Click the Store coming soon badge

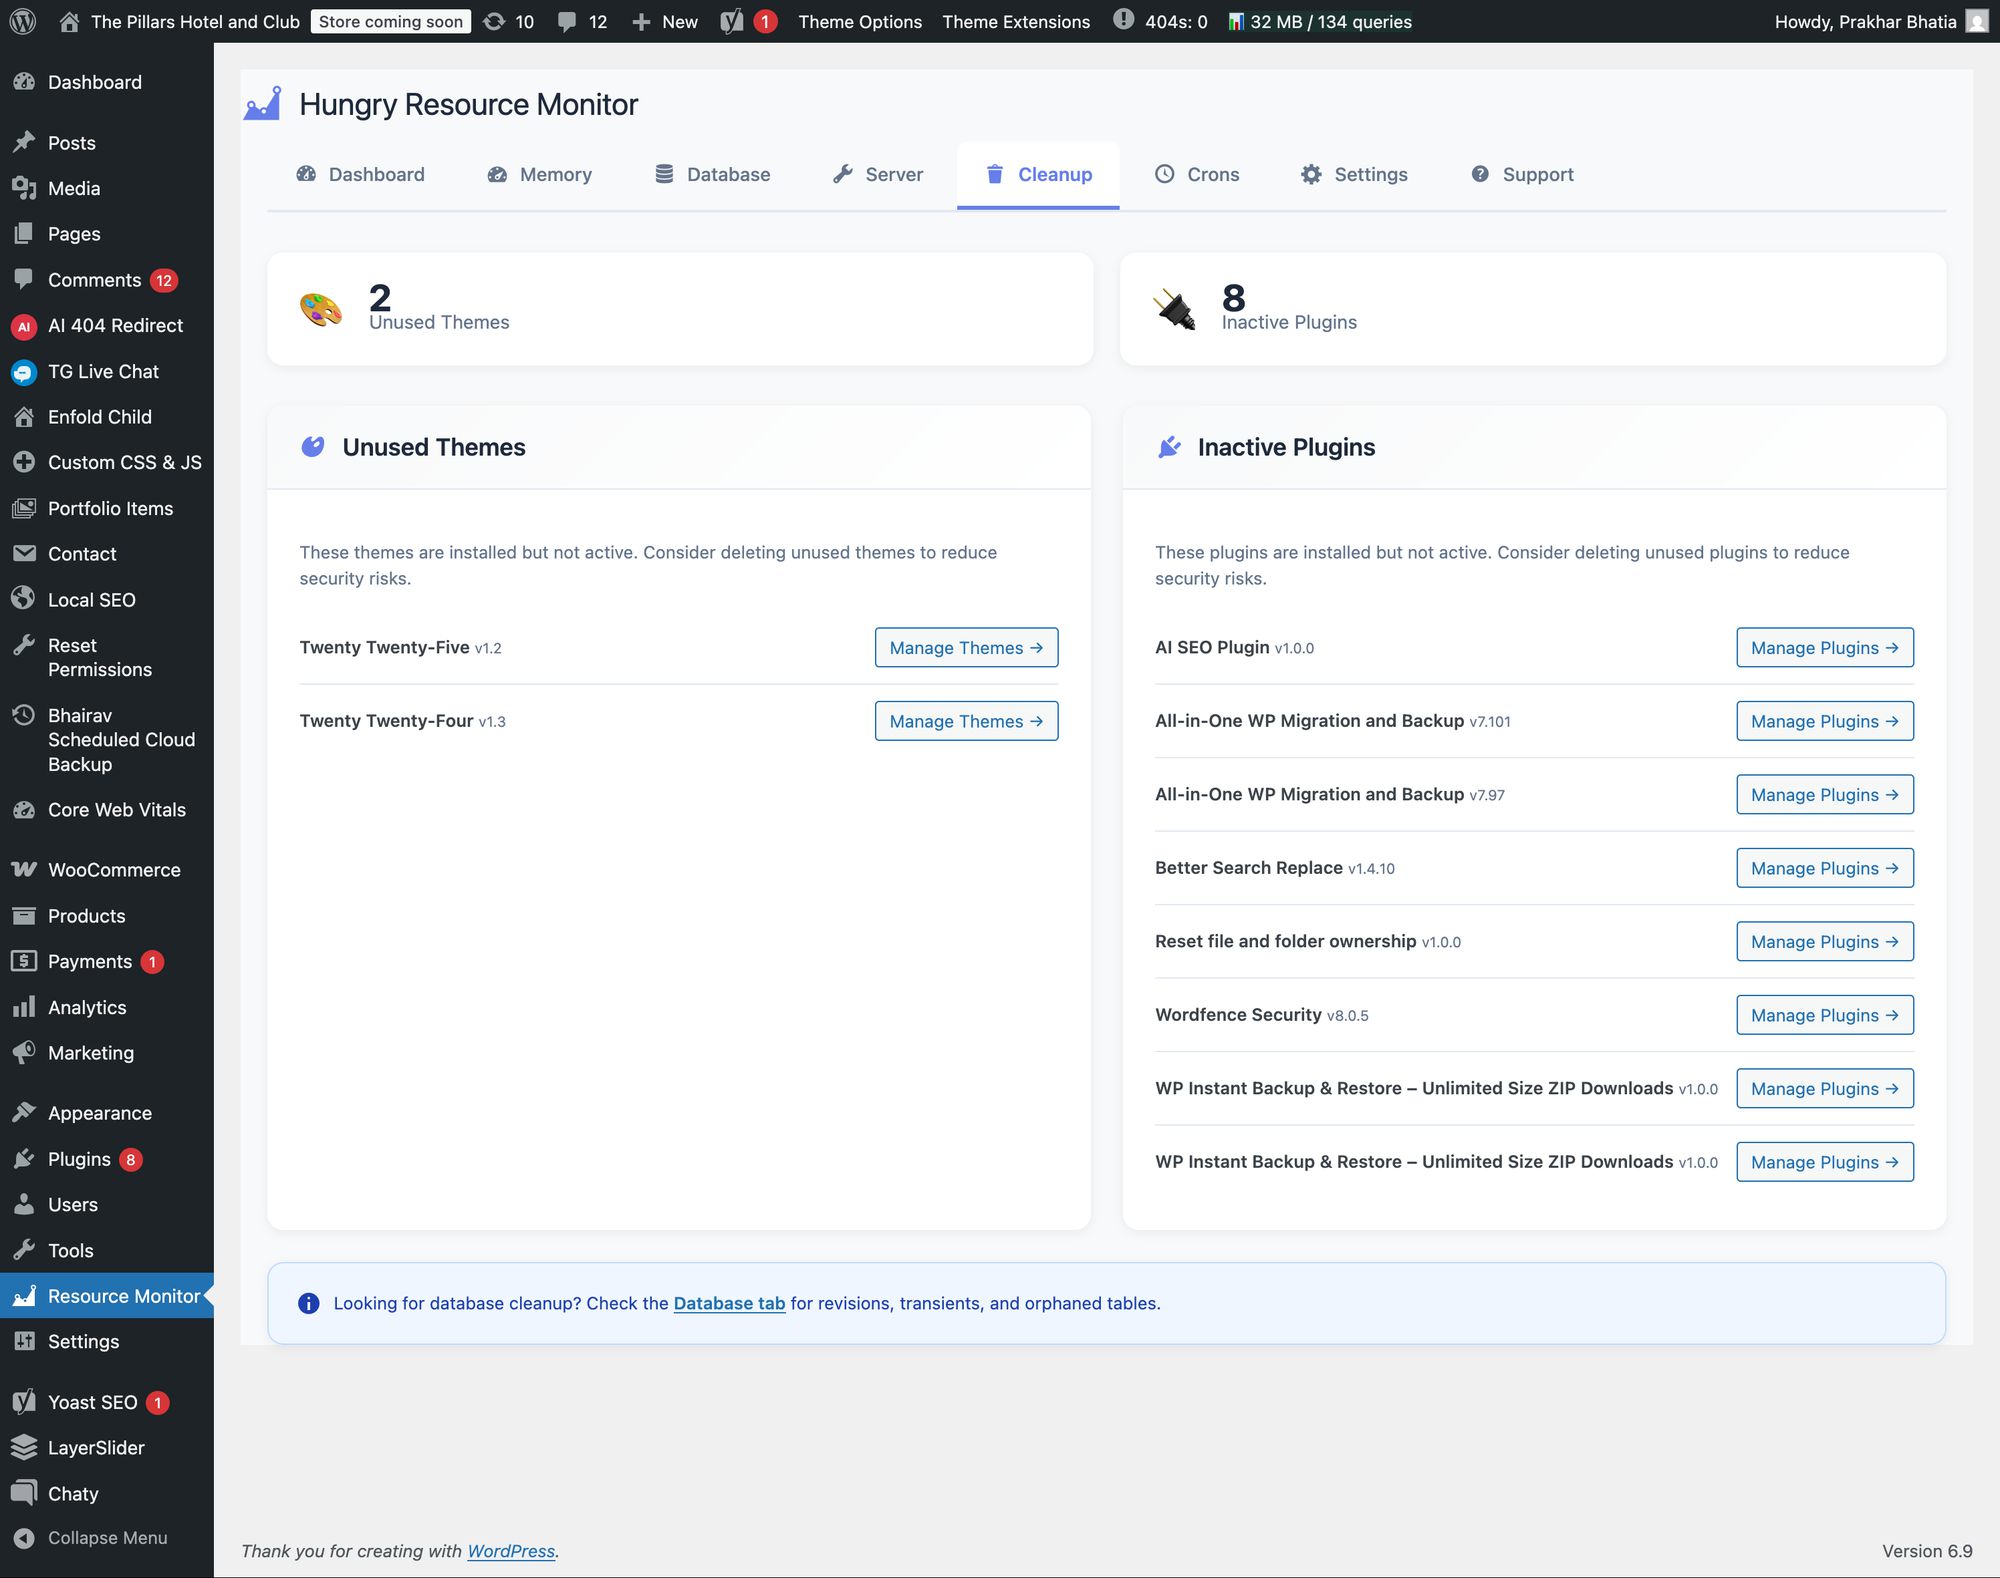coord(390,21)
